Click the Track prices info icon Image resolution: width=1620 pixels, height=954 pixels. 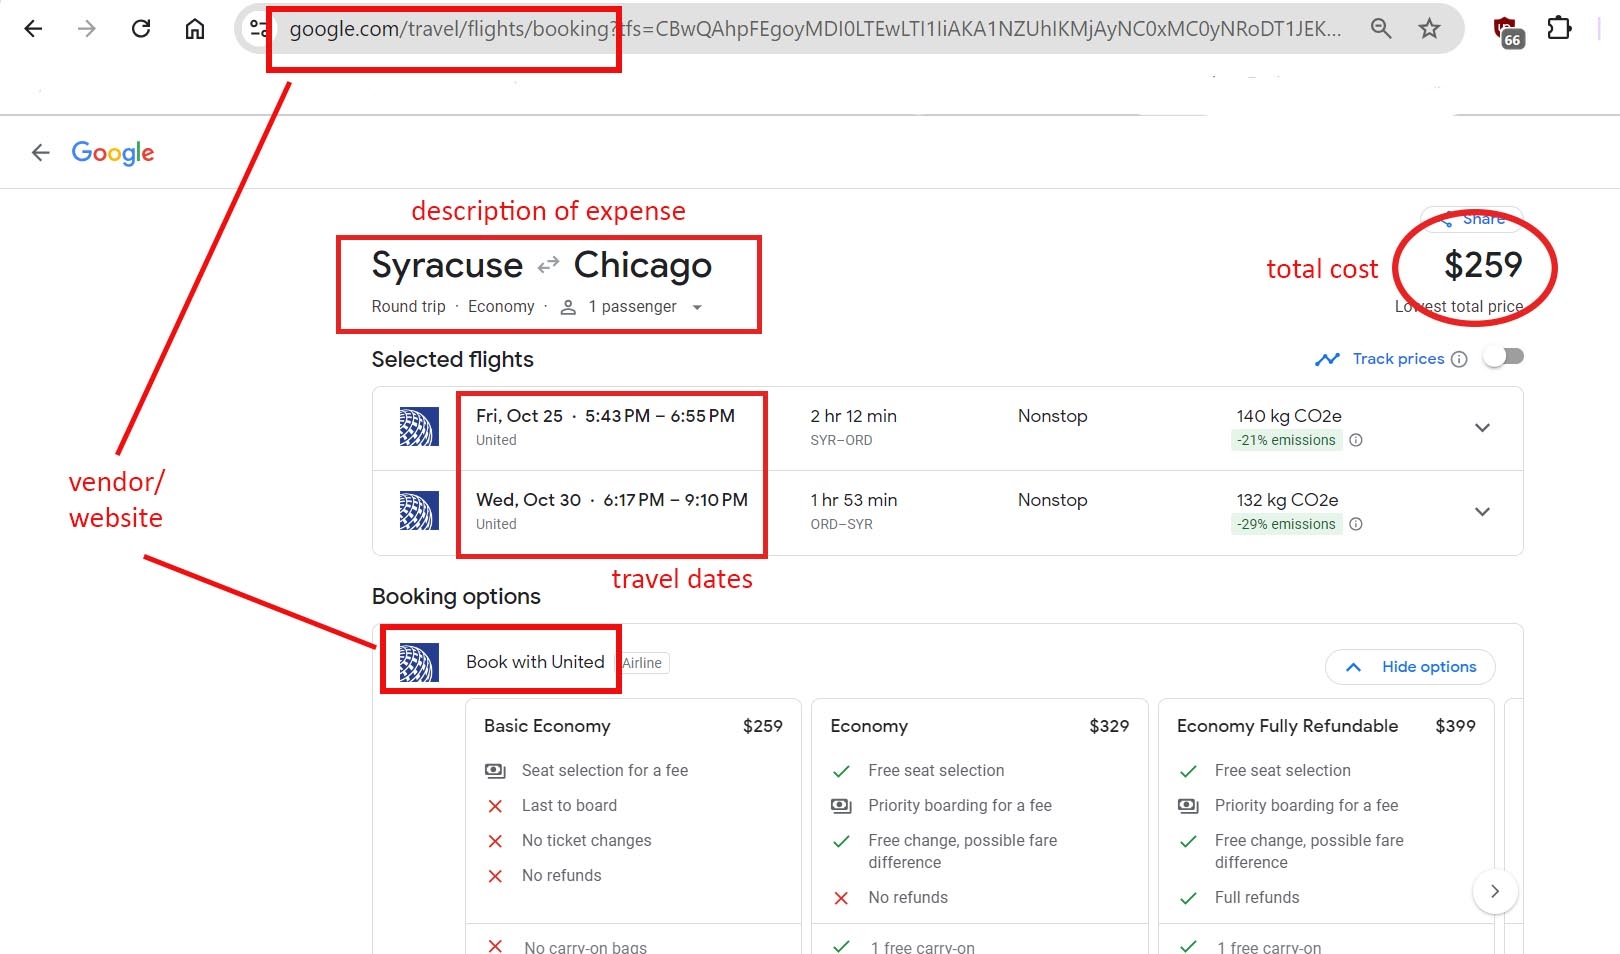[1459, 359]
